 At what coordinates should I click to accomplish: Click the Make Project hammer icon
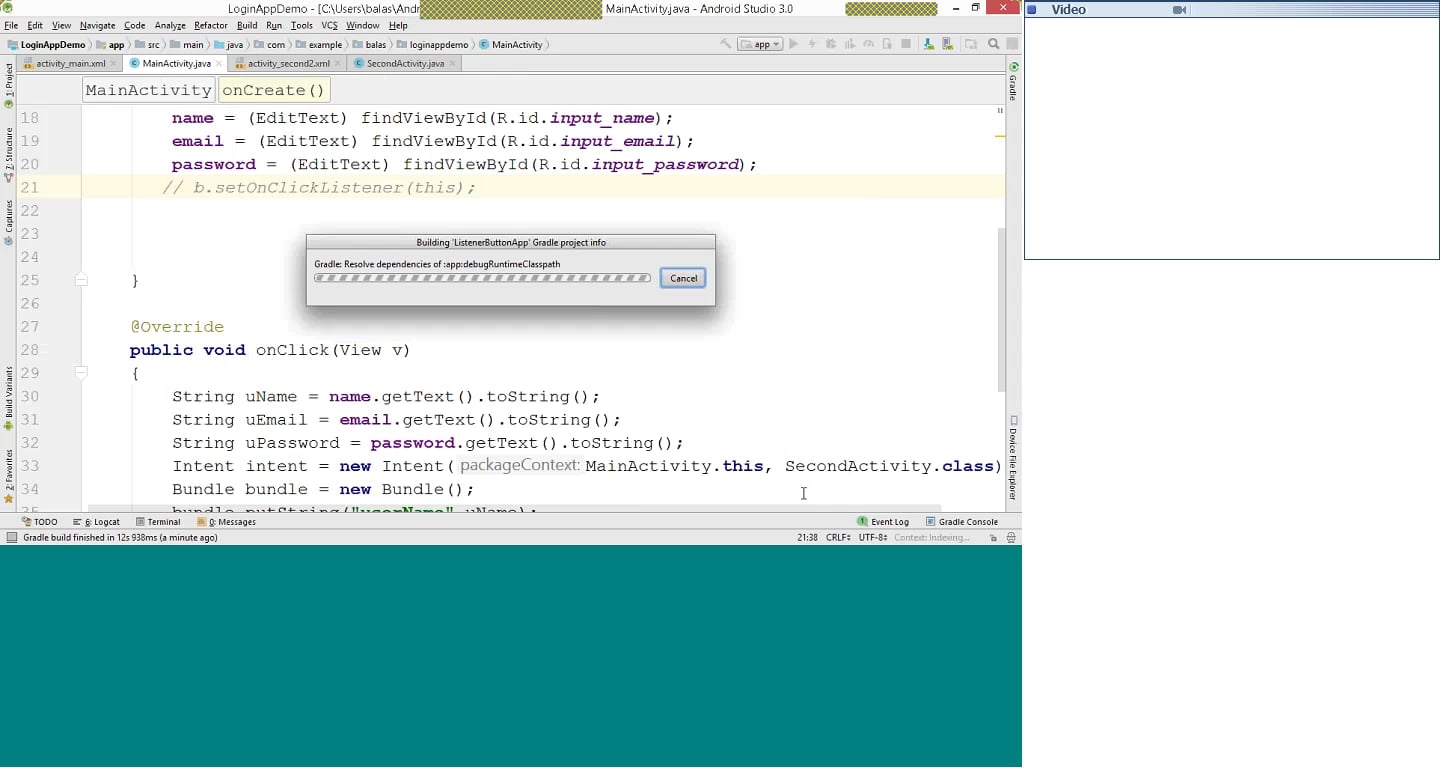(x=725, y=44)
